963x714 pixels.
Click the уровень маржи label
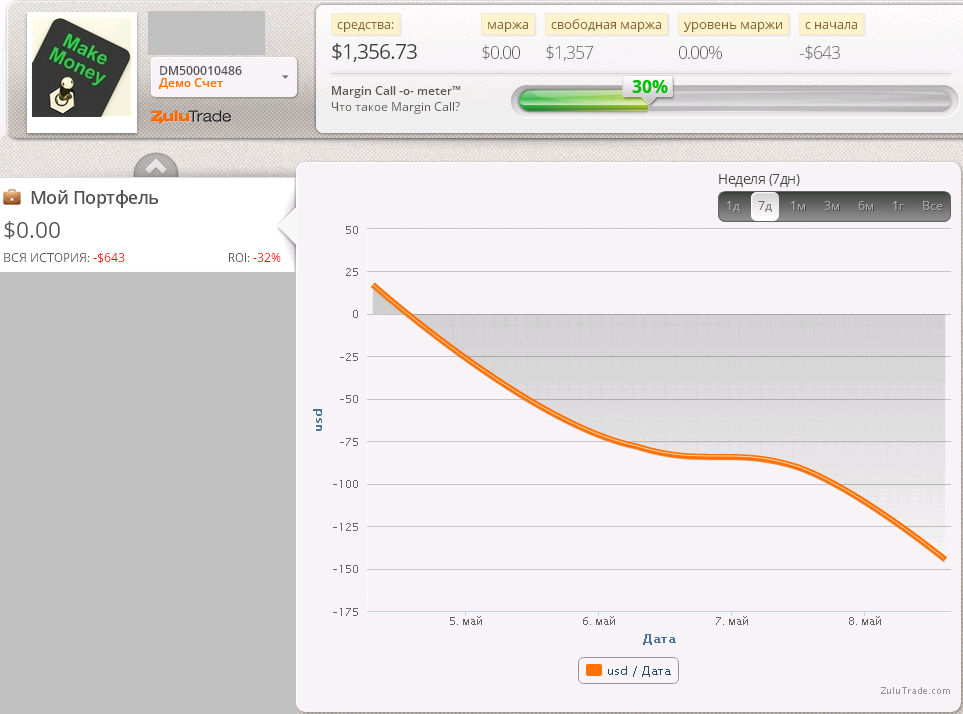pos(733,25)
